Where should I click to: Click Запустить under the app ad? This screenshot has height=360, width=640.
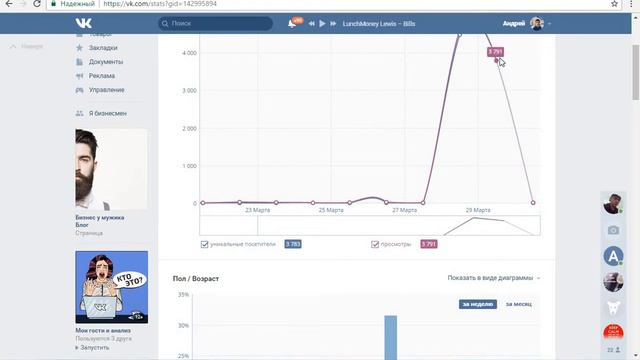pyautogui.click(x=94, y=347)
